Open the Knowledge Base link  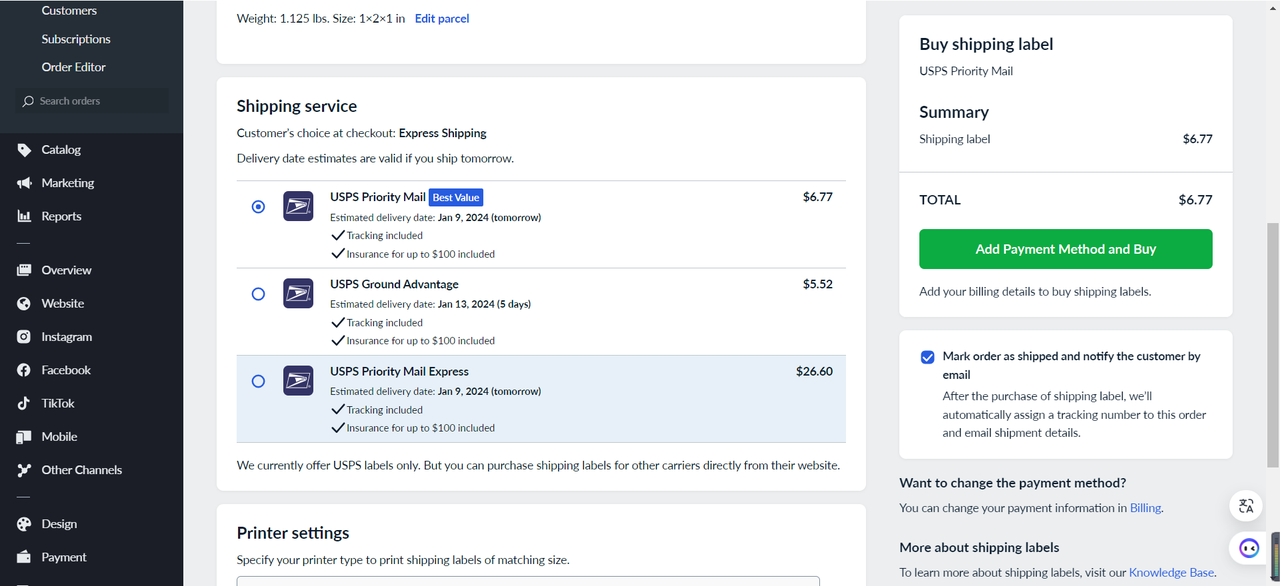coord(1171,573)
